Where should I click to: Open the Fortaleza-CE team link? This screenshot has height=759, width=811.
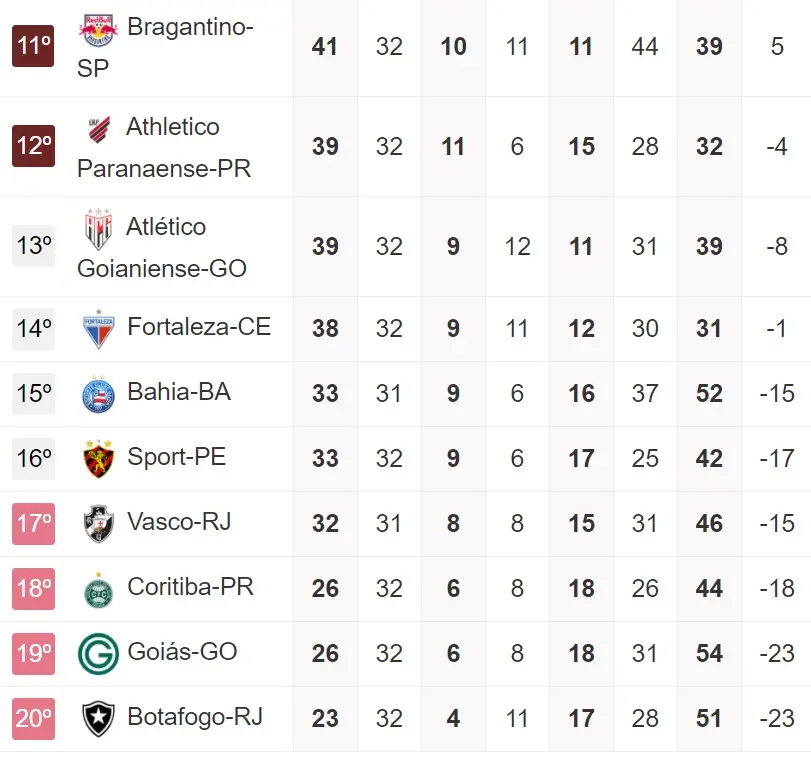pyautogui.click(x=199, y=327)
